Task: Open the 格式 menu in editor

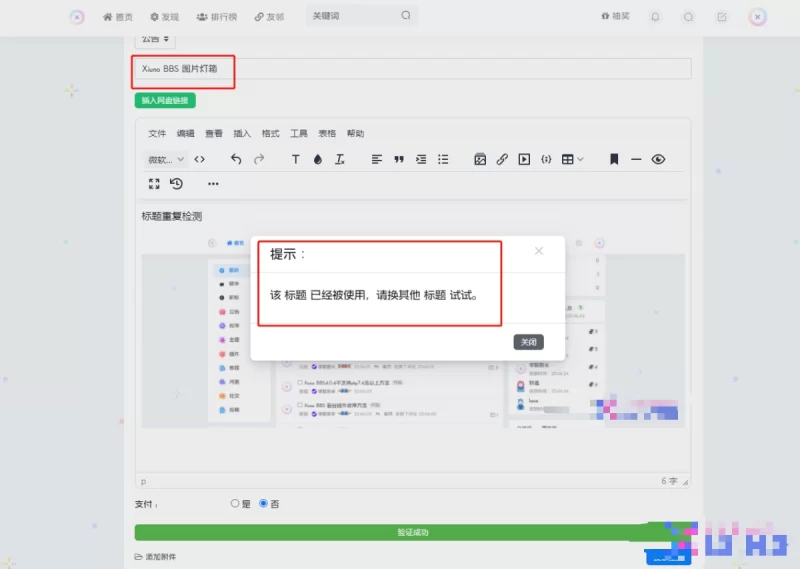Action: pos(270,133)
